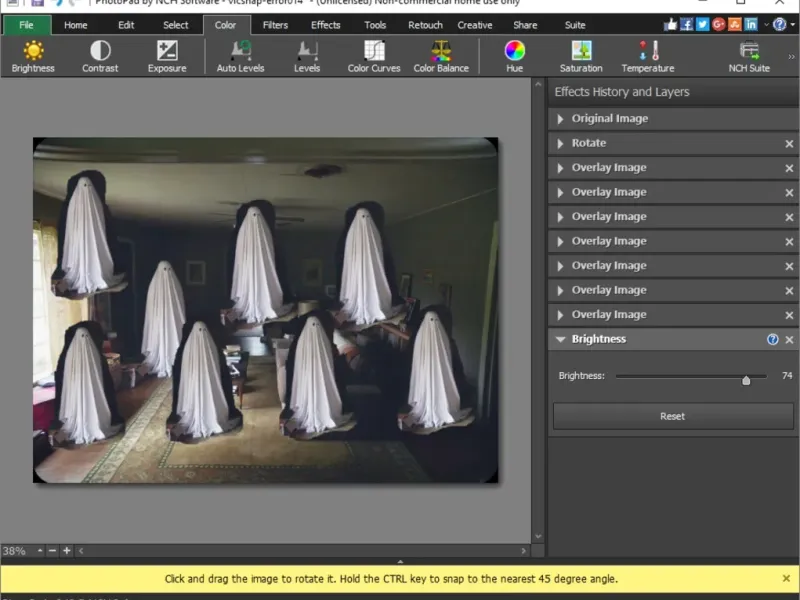Image resolution: width=800 pixels, height=600 pixels.
Task: Expand Overlay Image entry directly above Brightness
Action: 560,315
